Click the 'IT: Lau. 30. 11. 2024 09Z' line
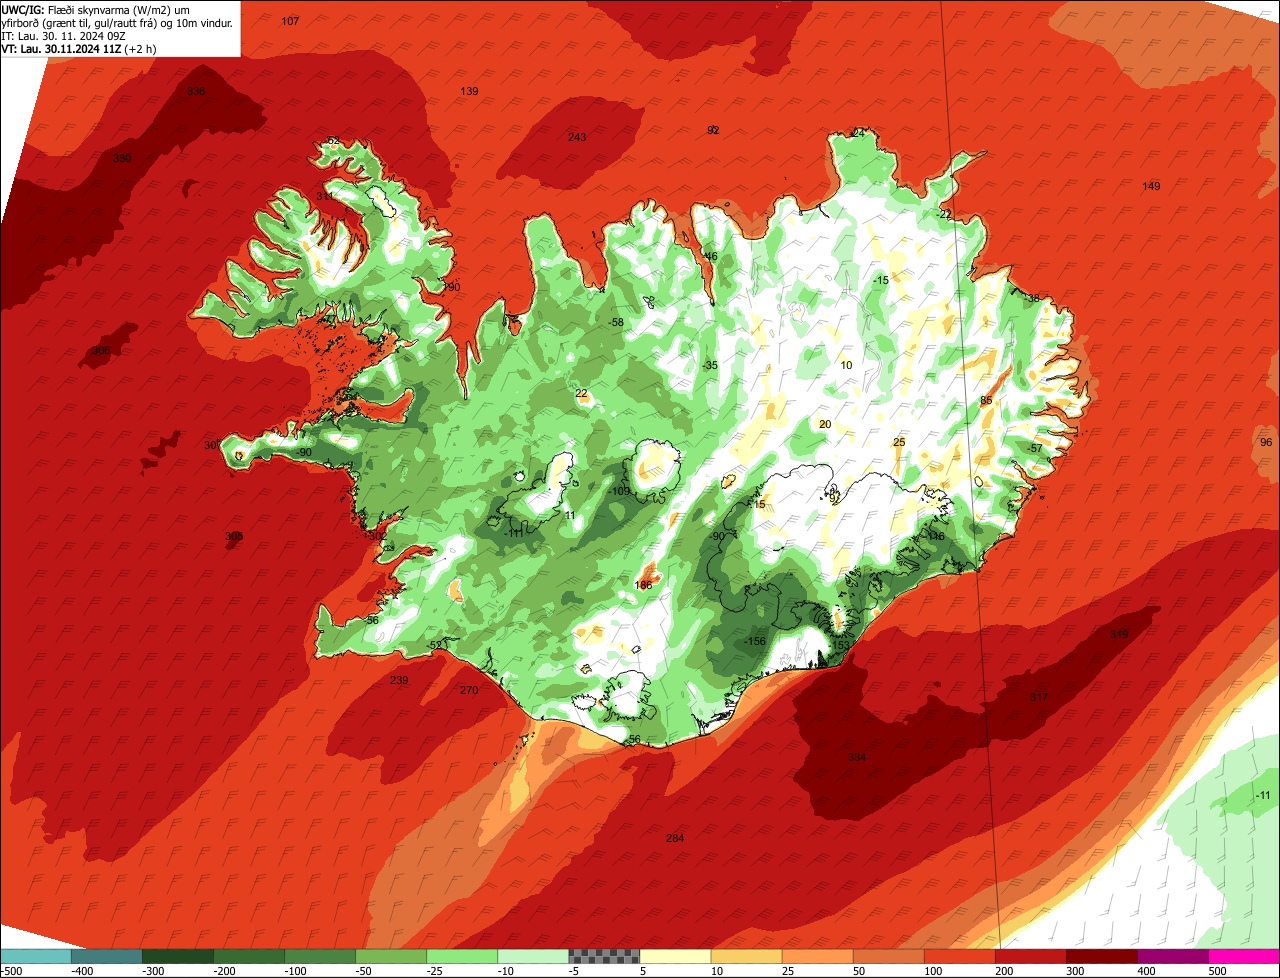 (64, 36)
